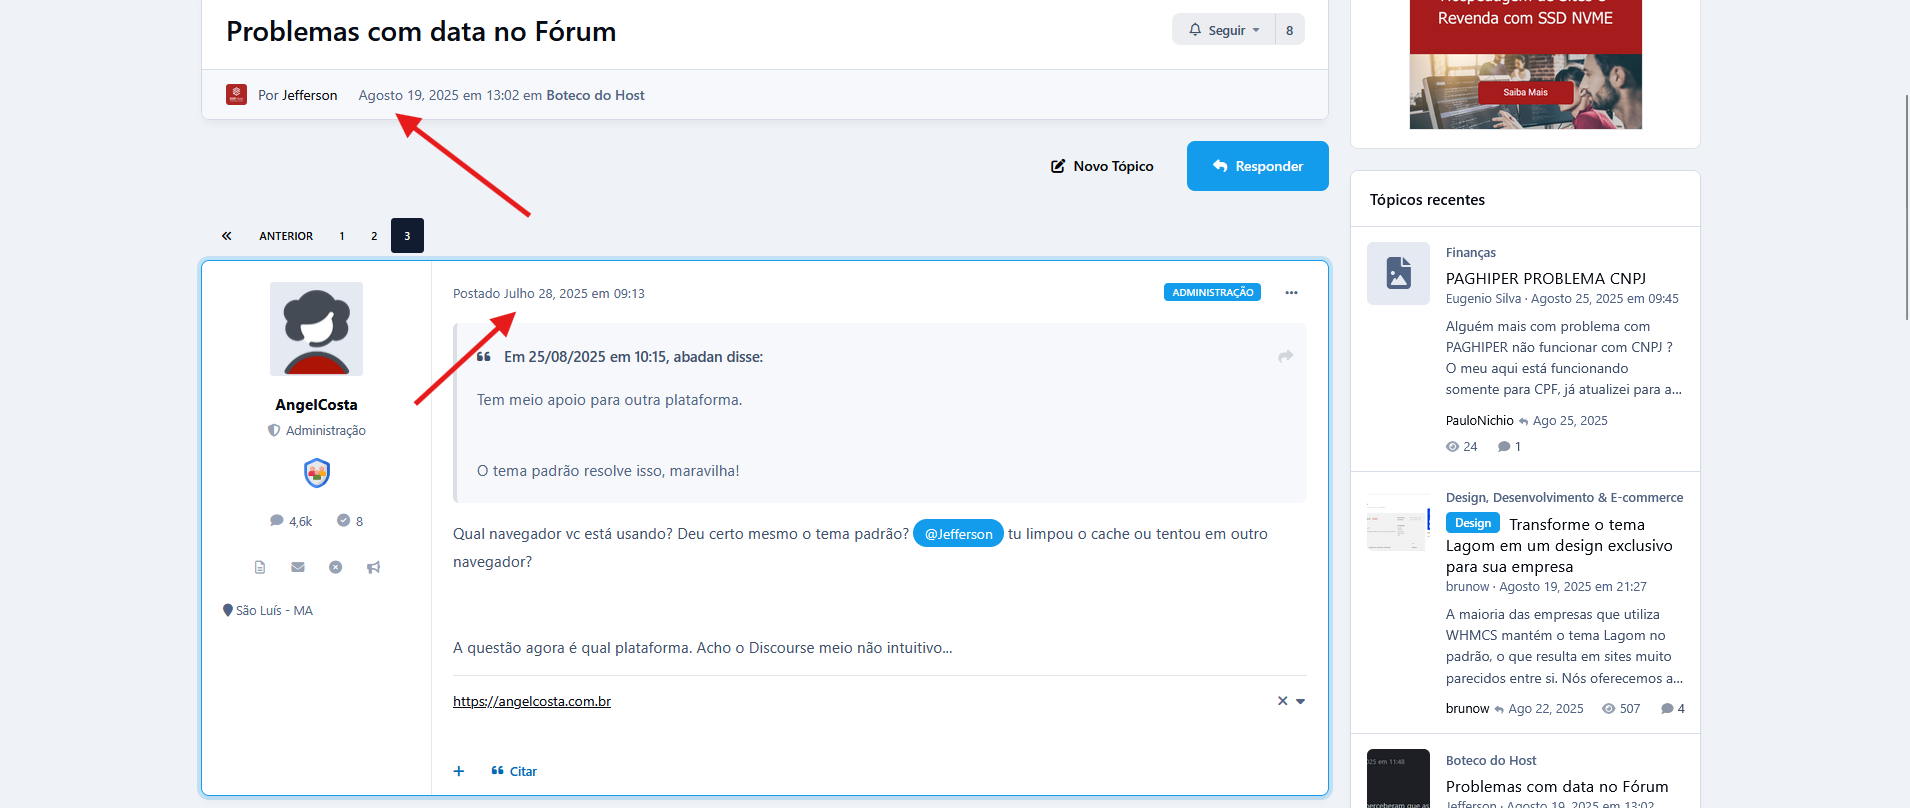Viewport: 1910px width, 808px height.
Task: Send AngelCosta a message via envelope icon
Action: coord(298,567)
